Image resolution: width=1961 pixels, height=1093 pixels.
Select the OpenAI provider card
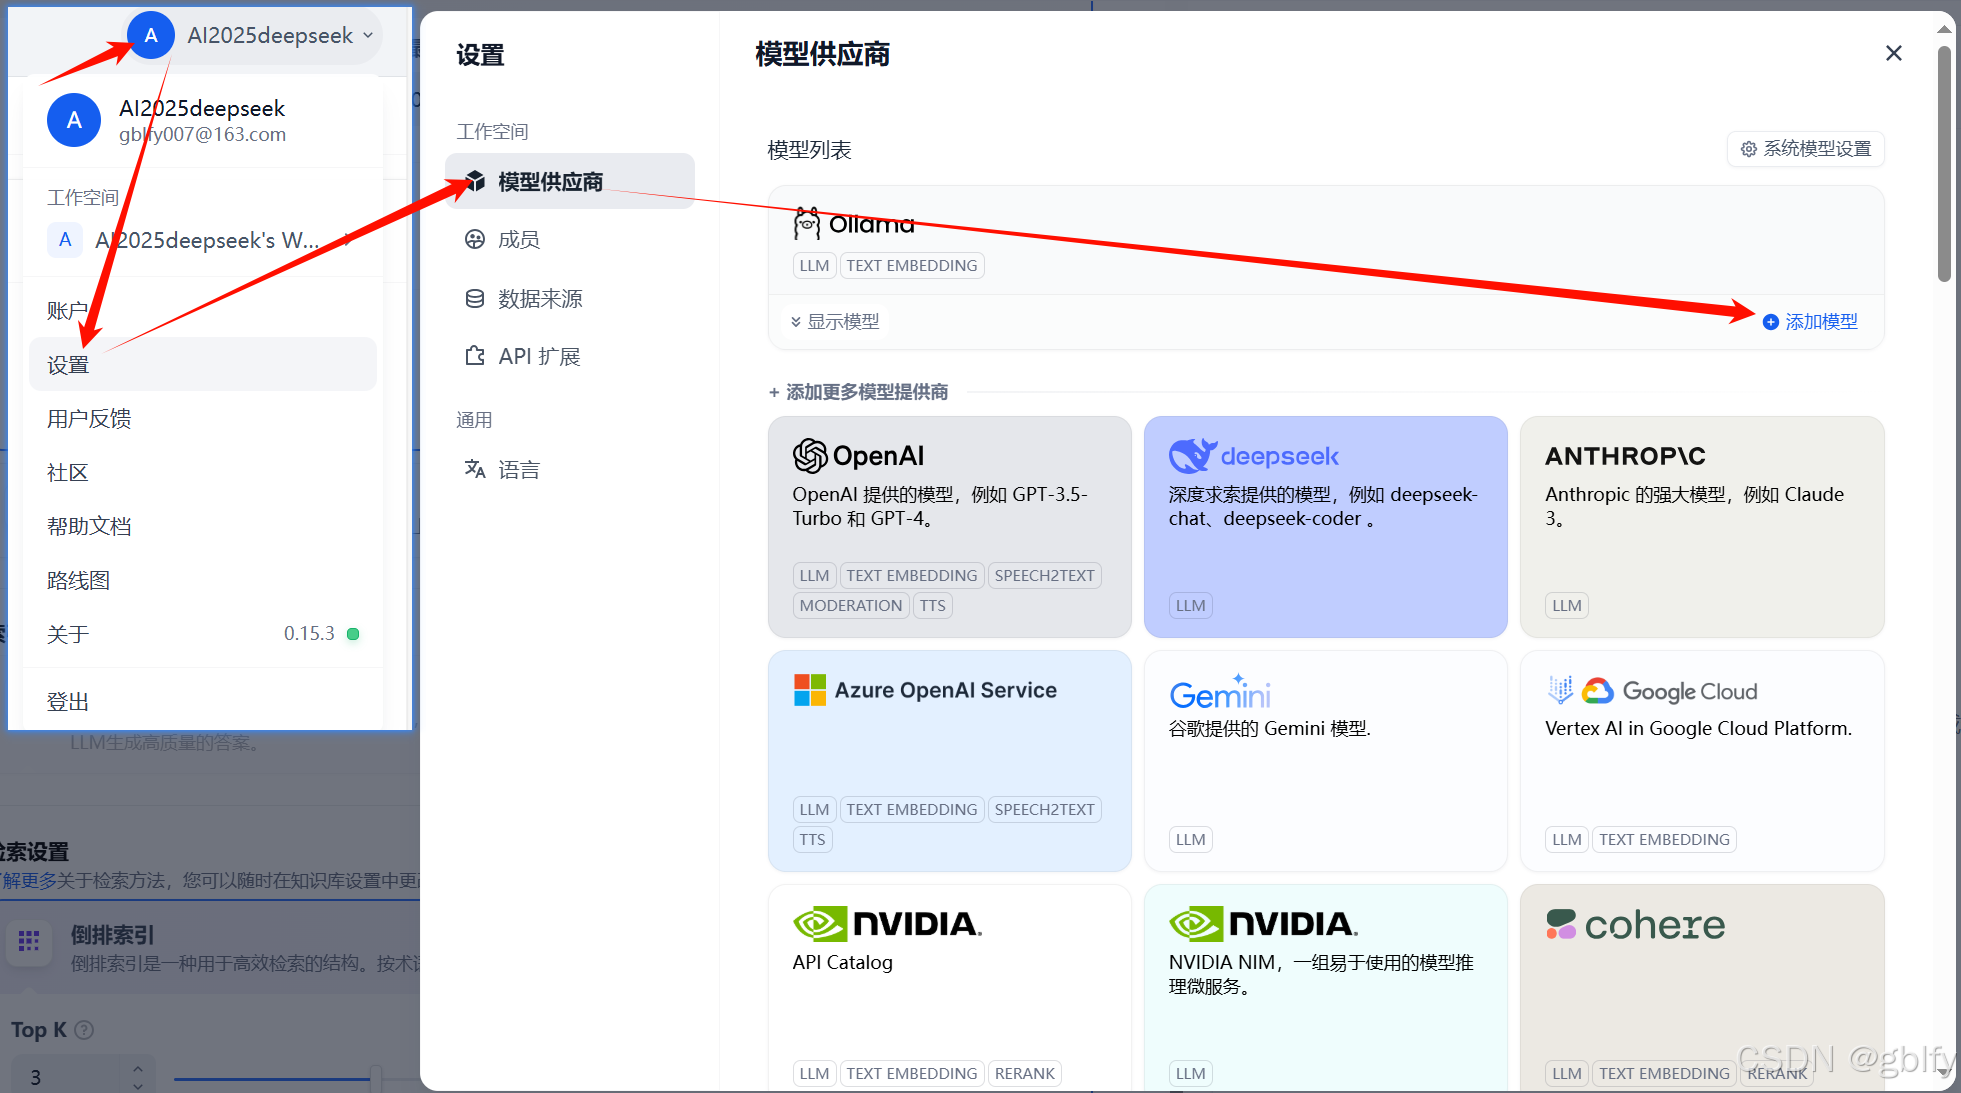(950, 527)
